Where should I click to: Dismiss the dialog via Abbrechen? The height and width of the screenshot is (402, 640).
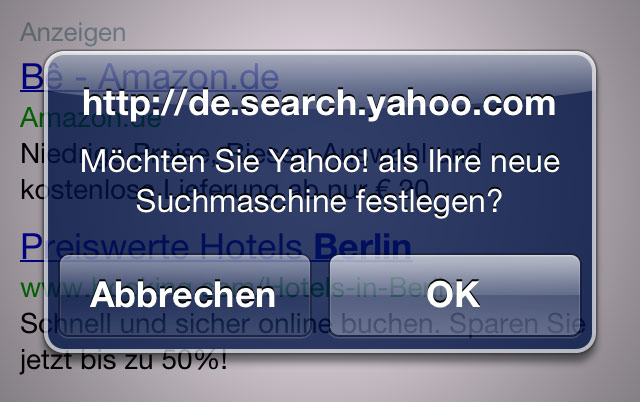[185, 295]
